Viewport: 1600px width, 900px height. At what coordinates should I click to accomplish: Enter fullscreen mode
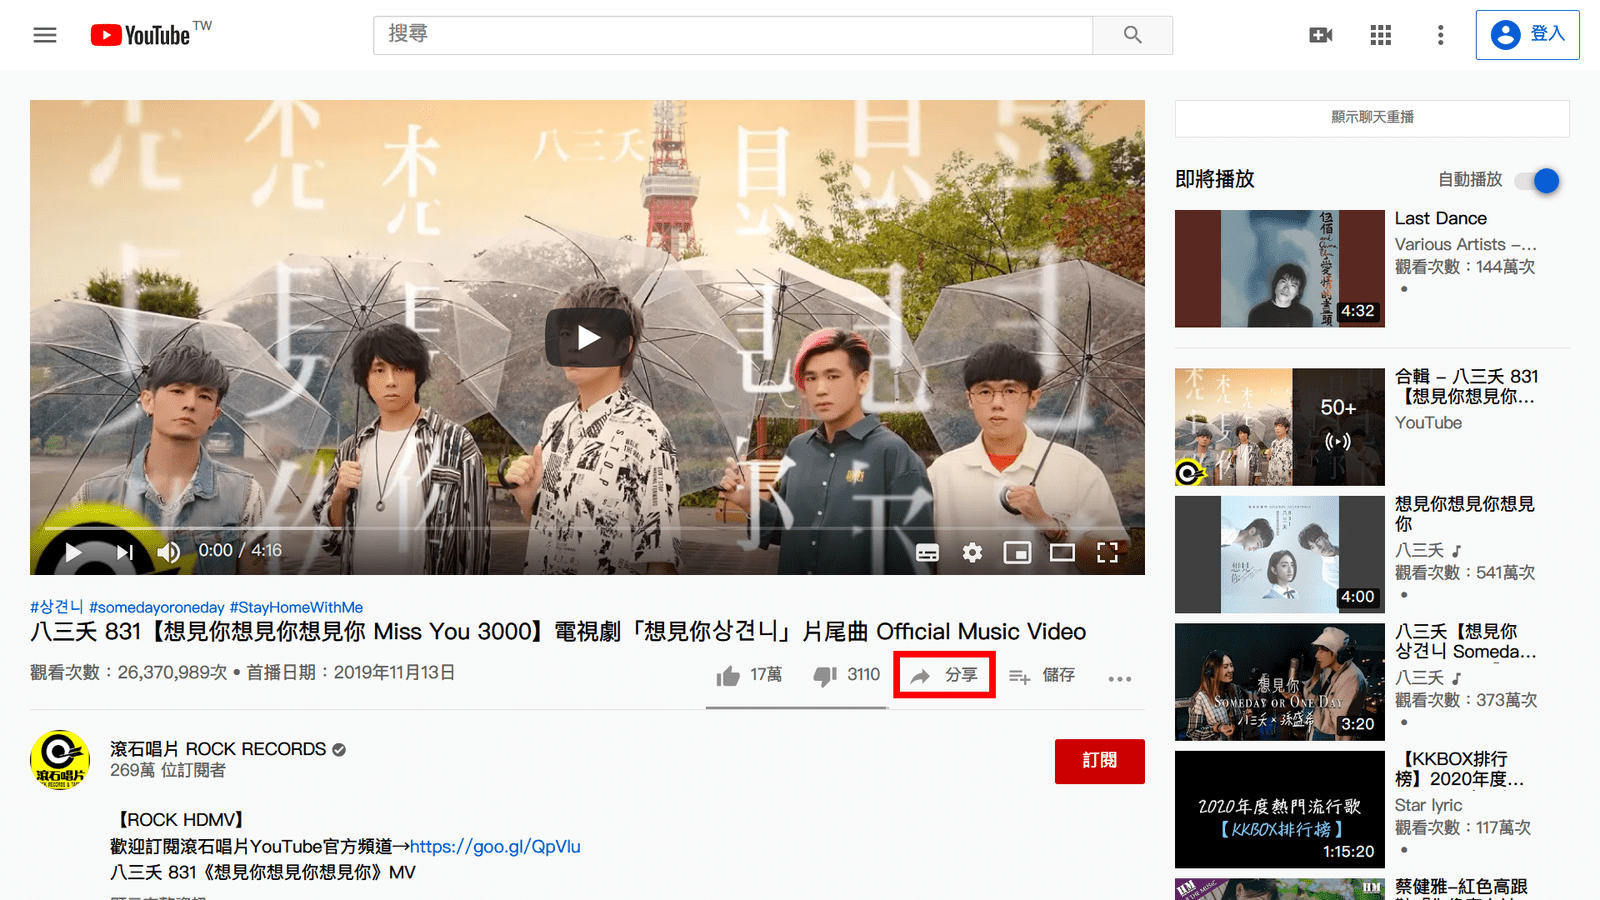click(x=1107, y=552)
